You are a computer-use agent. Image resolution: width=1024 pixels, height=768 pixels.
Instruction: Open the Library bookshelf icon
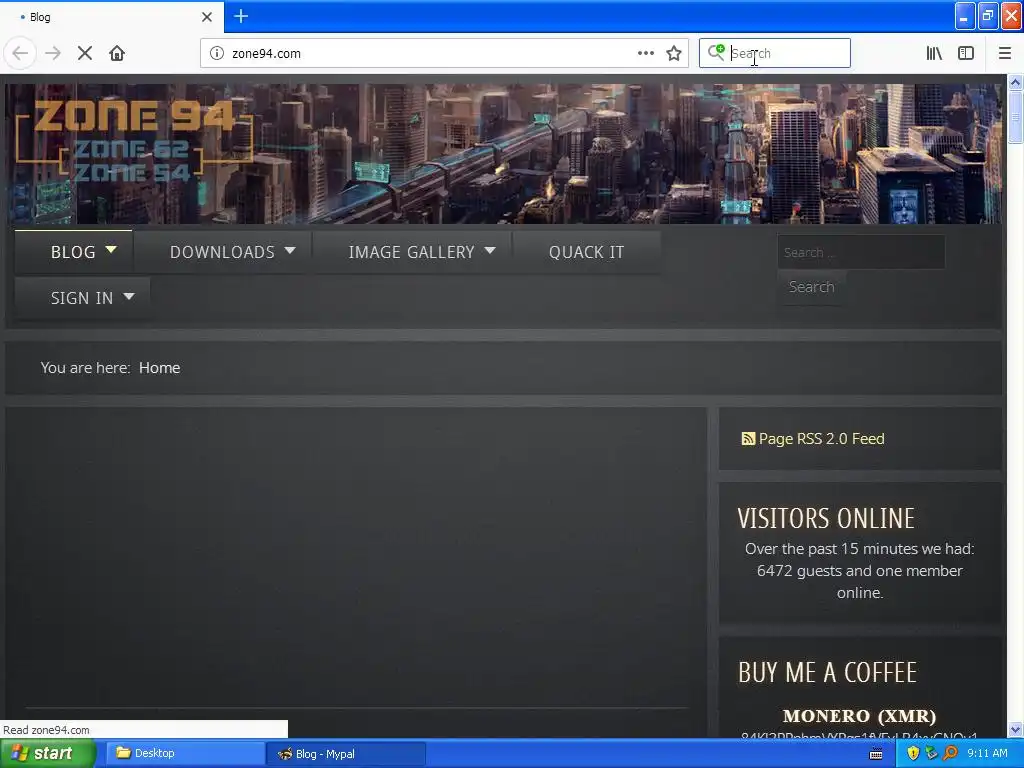click(934, 53)
